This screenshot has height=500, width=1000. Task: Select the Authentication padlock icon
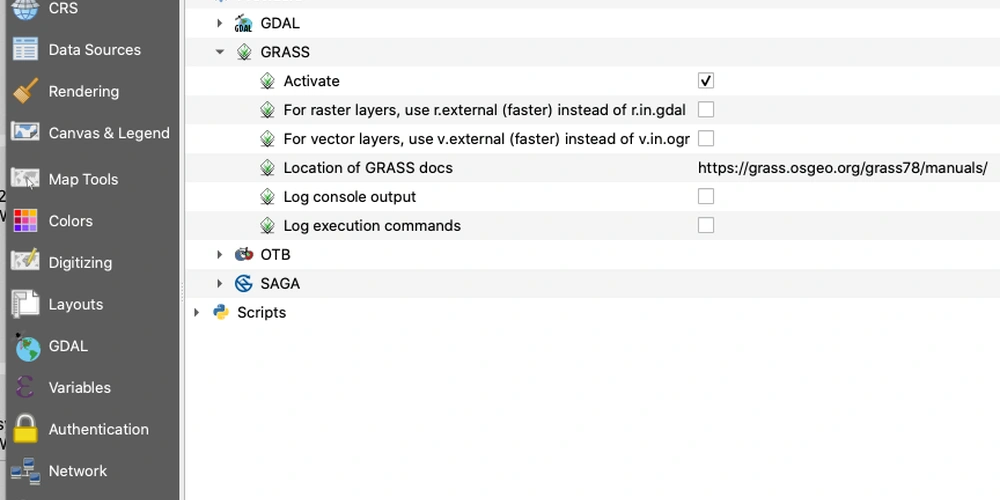[x=26, y=429]
